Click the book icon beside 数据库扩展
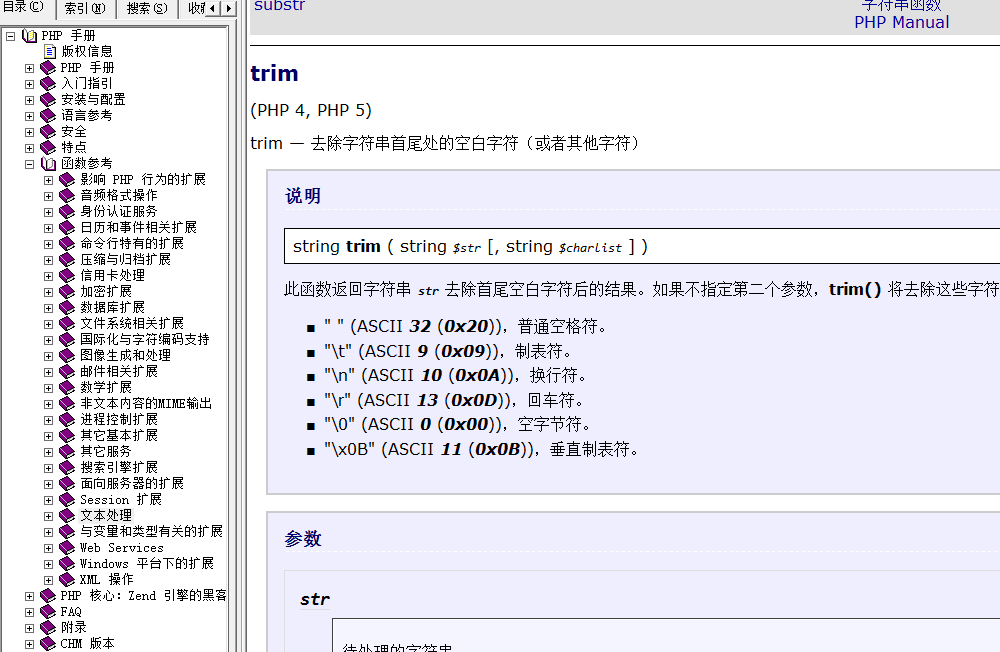 [67, 307]
